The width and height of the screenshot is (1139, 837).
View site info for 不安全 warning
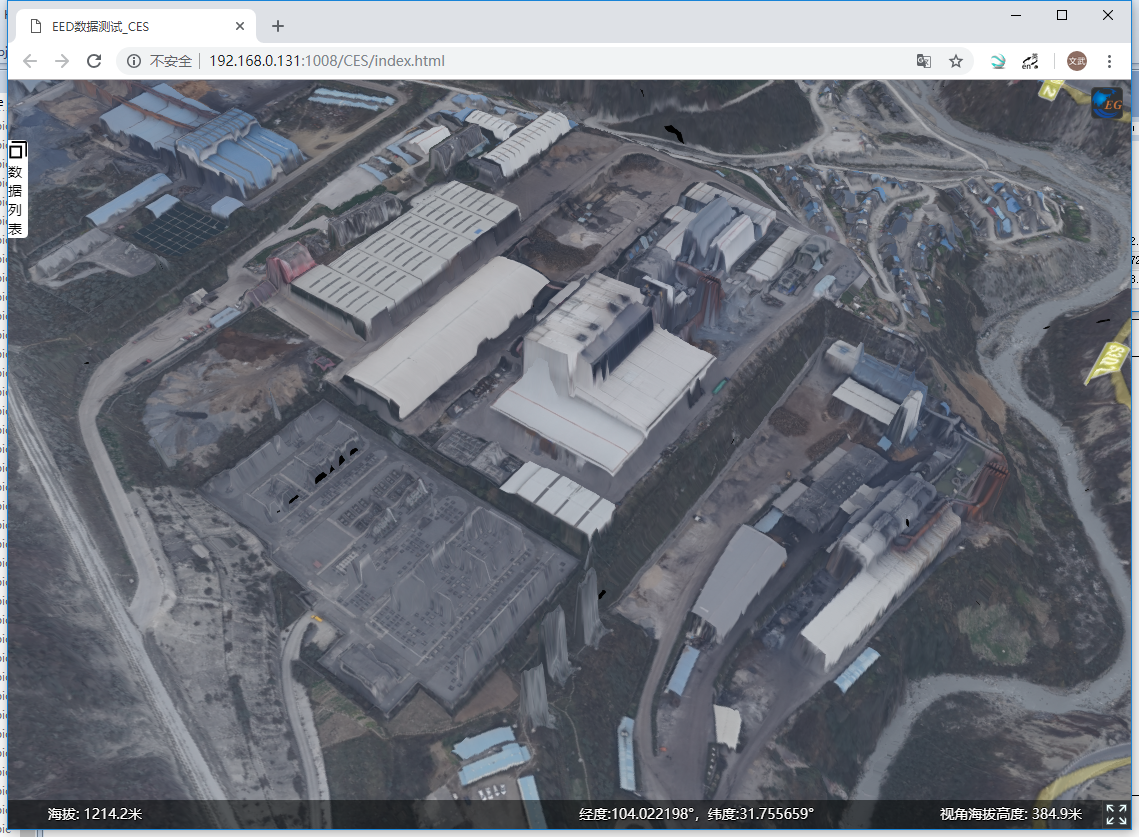[x=134, y=61]
